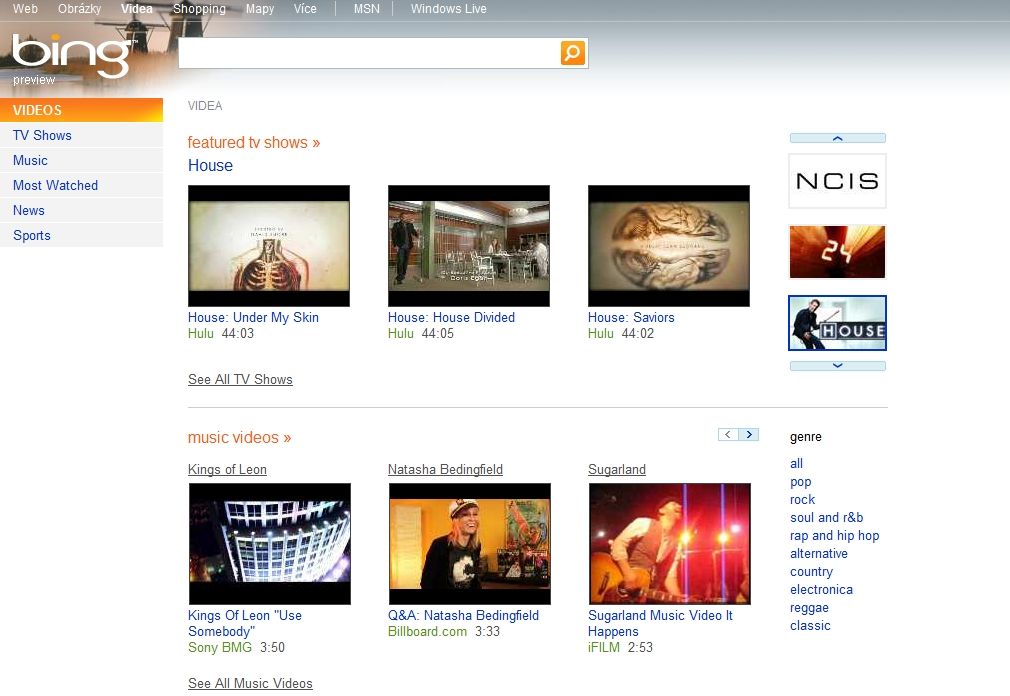Click See All TV Shows link

(x=240, y=379)
